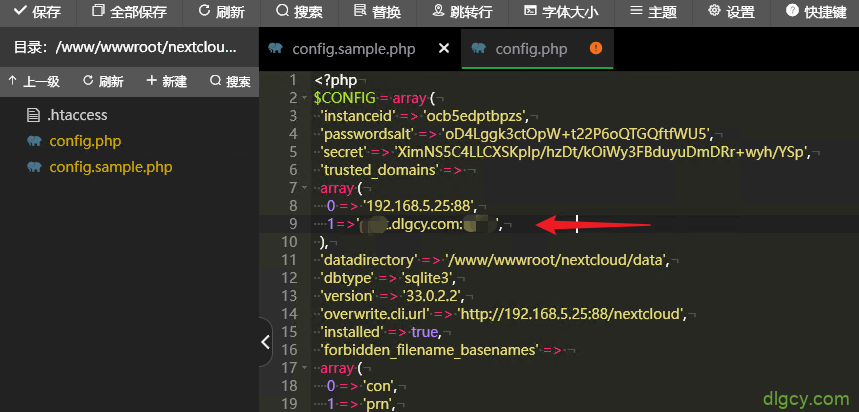The height and width of the screenshot is (412, 859).
Task: Click the 'secret' key on line 5
Action: click(x=343, y=152)
